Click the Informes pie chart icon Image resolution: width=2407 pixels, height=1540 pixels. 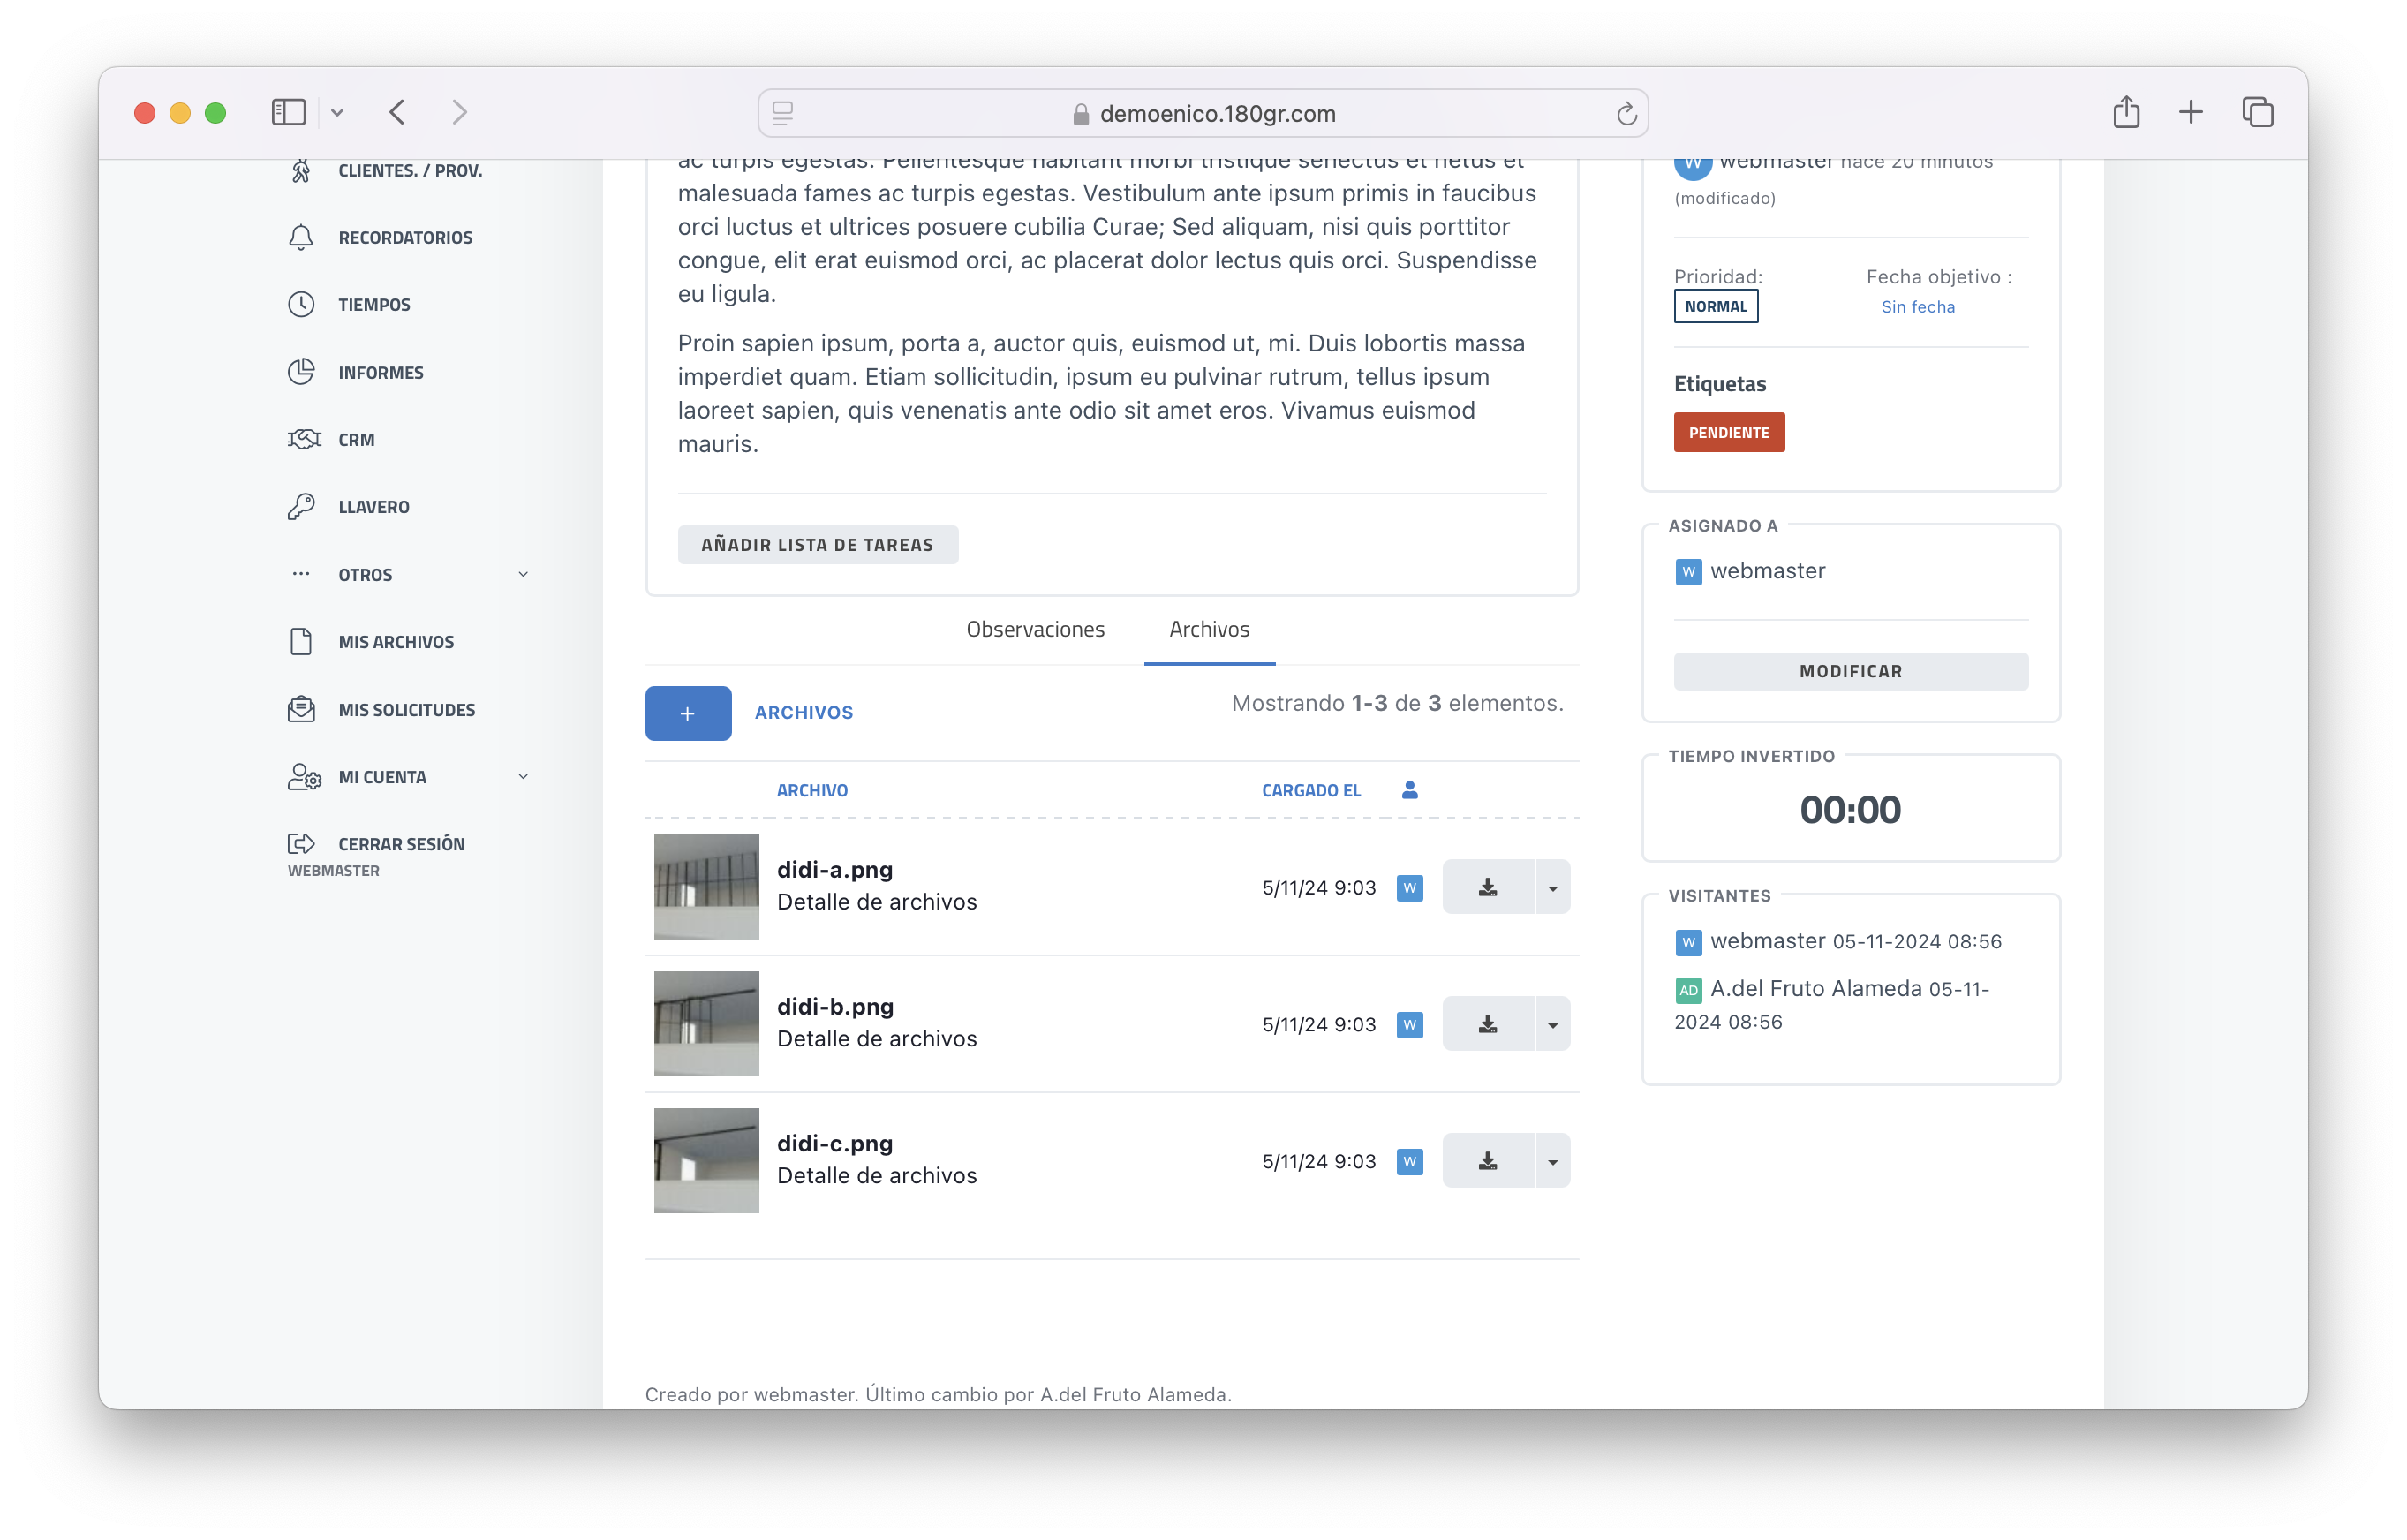[x=301, y=372]
